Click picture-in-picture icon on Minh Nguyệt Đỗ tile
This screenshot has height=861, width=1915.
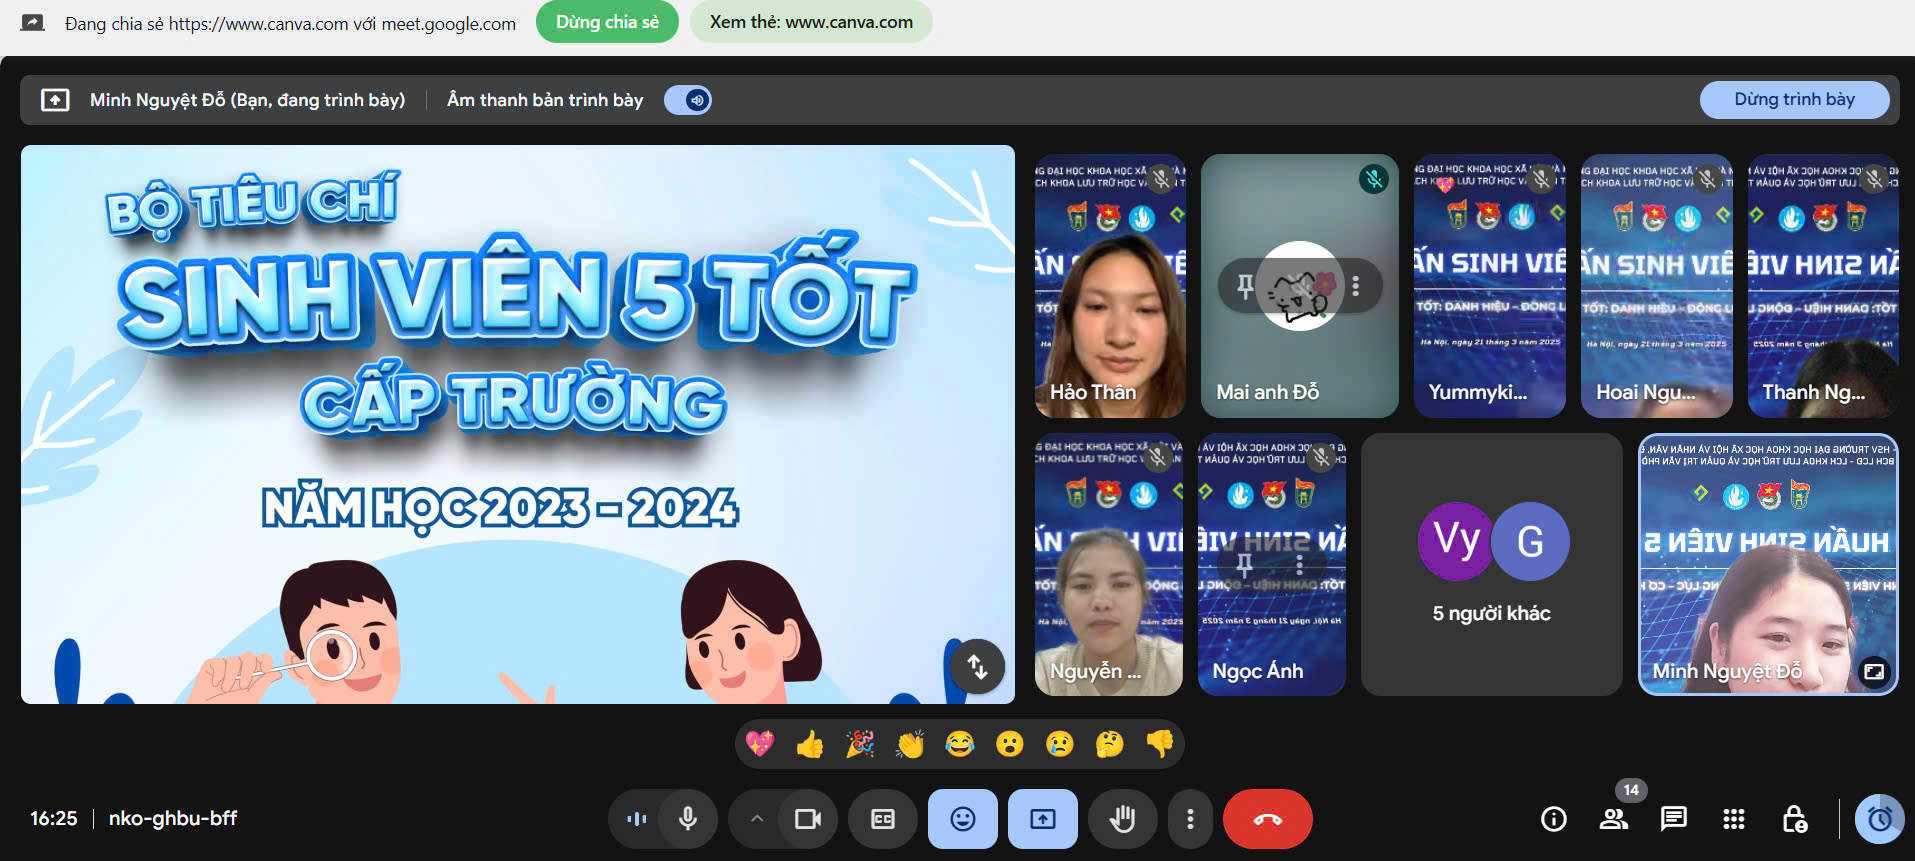[1874, 671]
